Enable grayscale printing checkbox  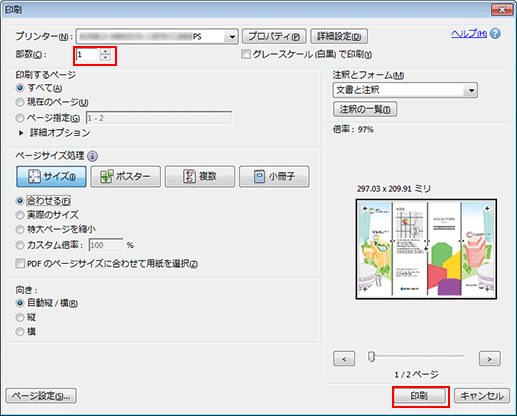click(246, 54)
